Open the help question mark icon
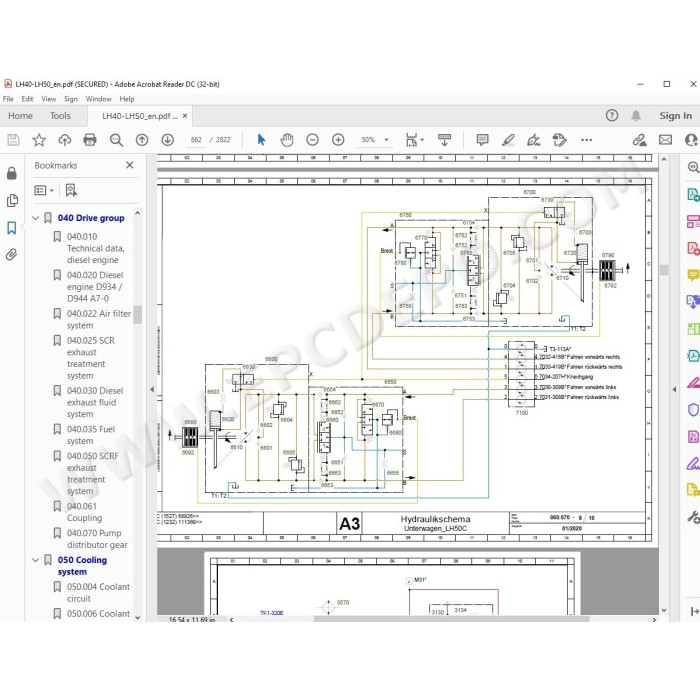The image size is (700, 700). point(612,116)
